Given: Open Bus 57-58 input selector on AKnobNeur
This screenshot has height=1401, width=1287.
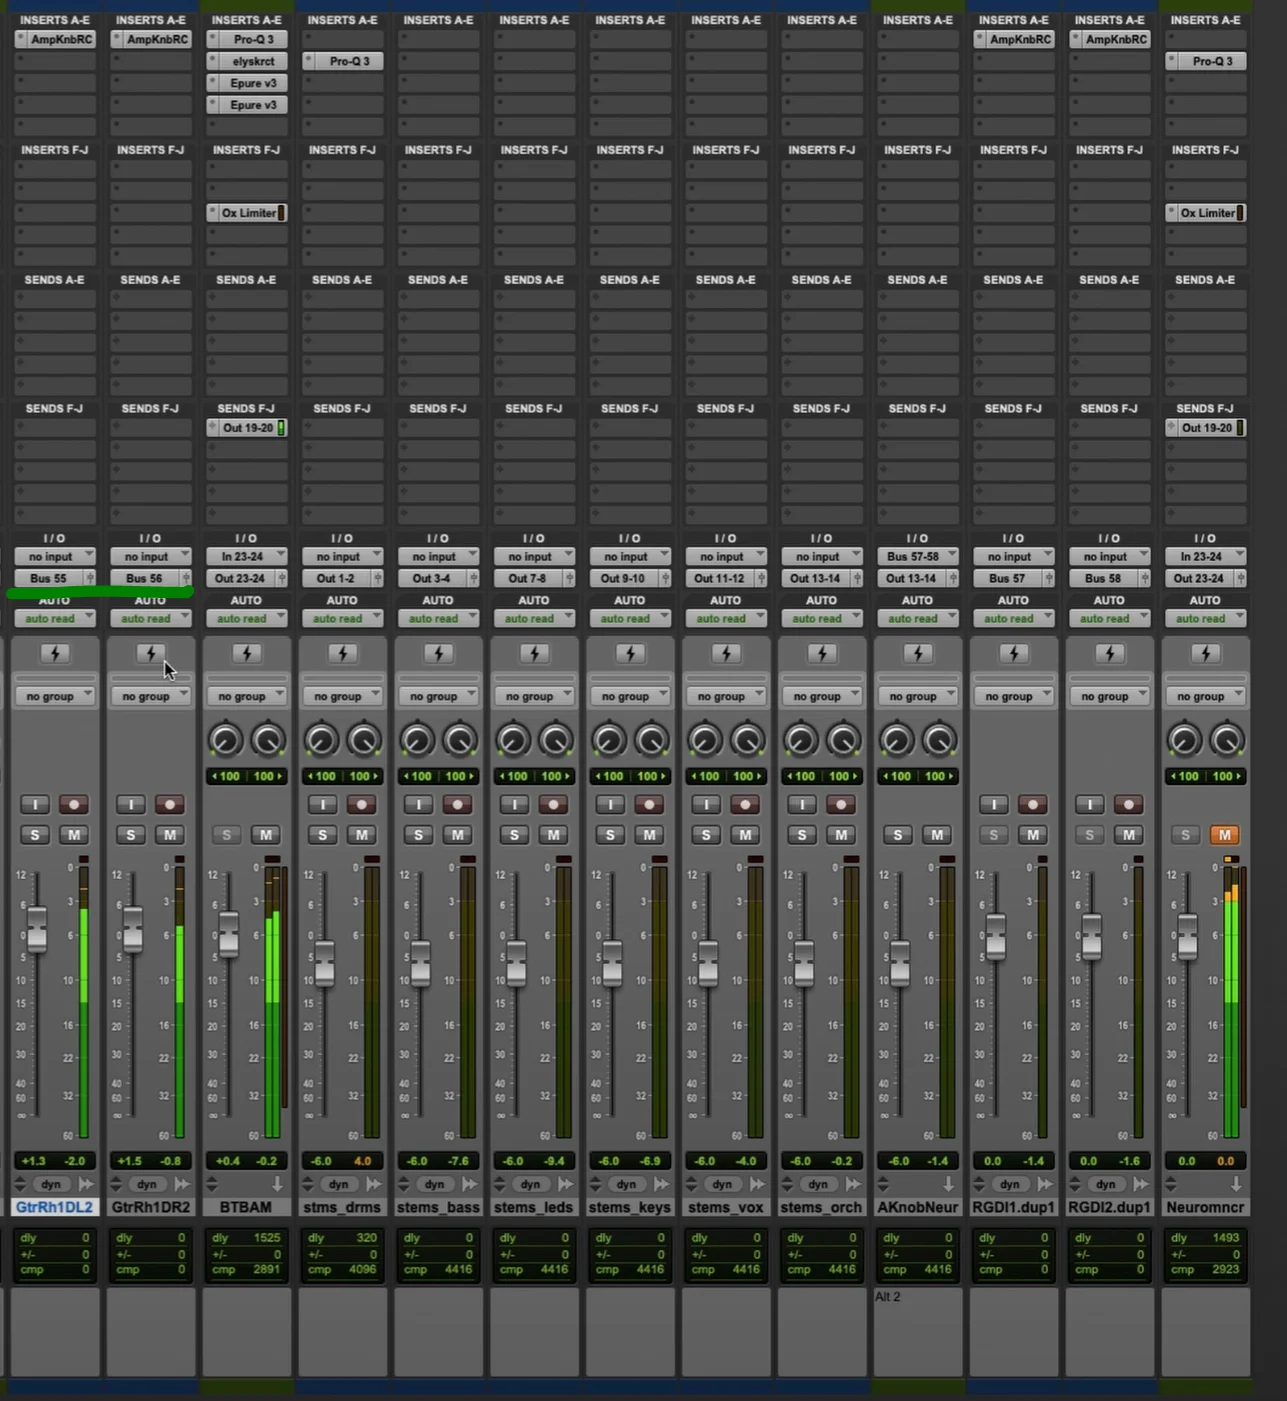Looking at the screenshot, I should [x=918, y=556].
